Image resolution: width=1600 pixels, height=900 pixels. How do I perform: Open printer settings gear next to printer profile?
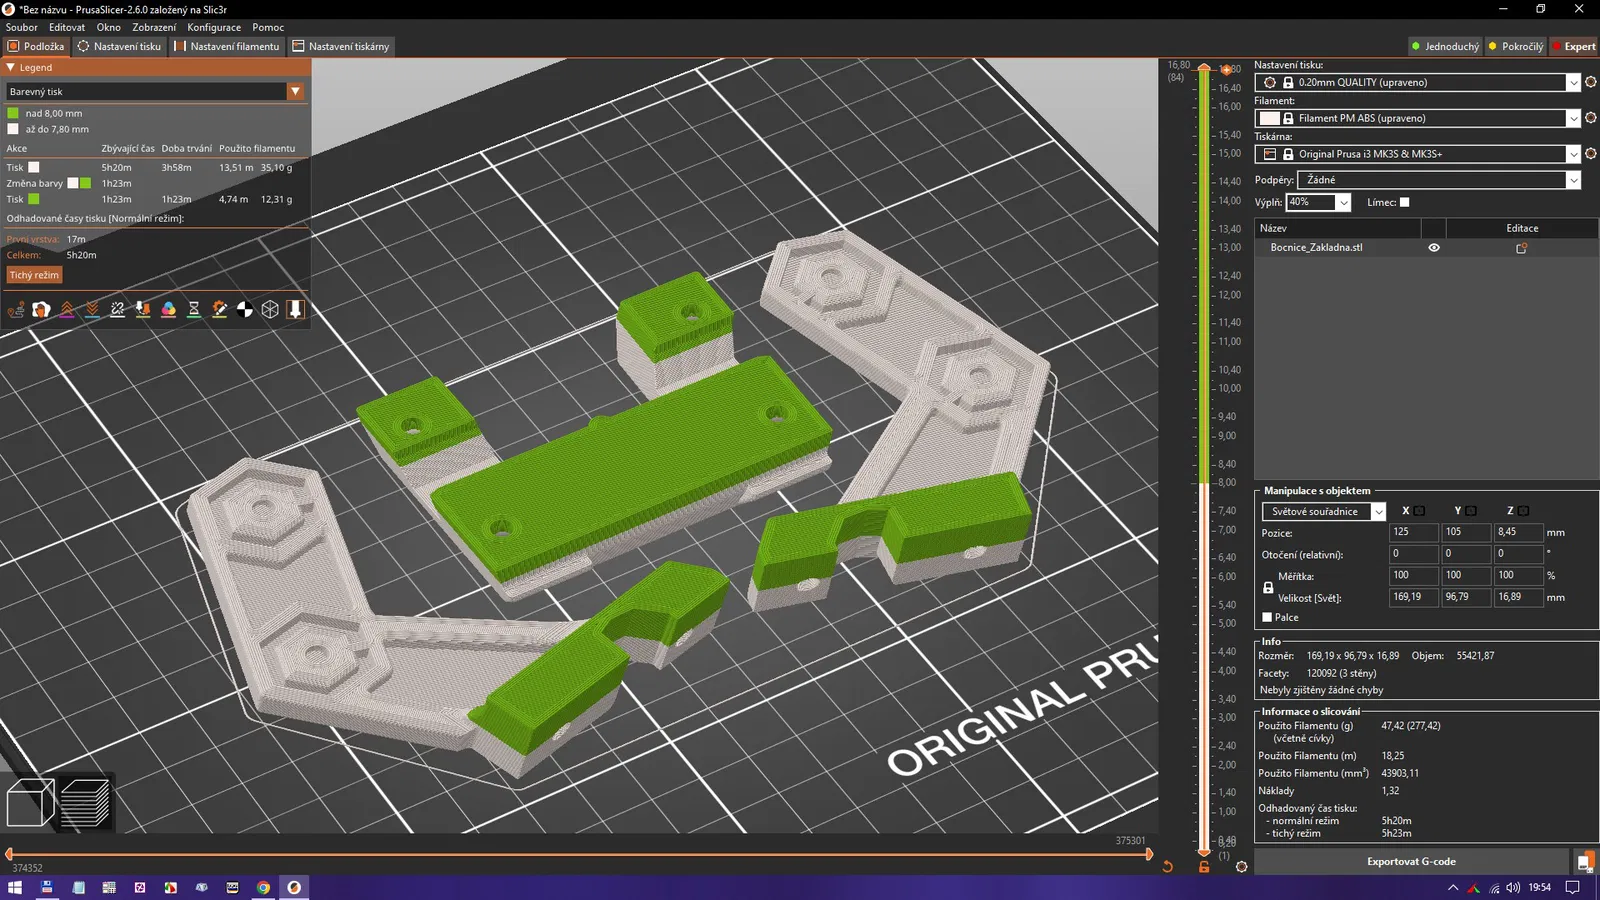tap(1591, 154)
